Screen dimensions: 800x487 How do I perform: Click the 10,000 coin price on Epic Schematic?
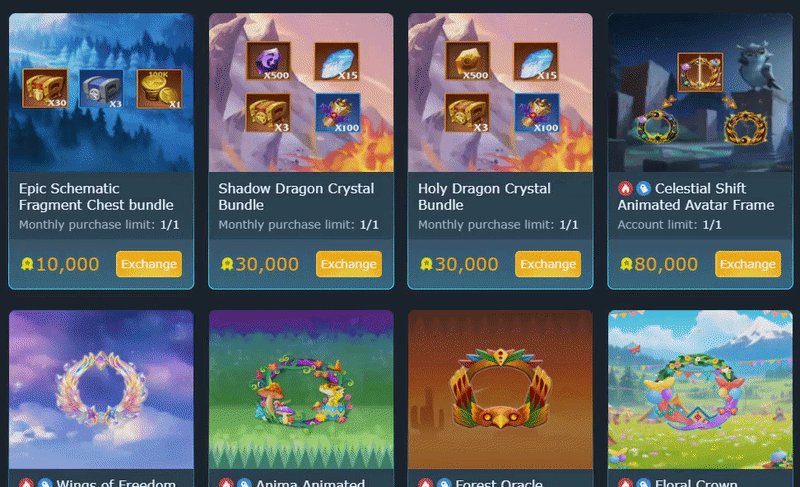(x=60, y=264)
